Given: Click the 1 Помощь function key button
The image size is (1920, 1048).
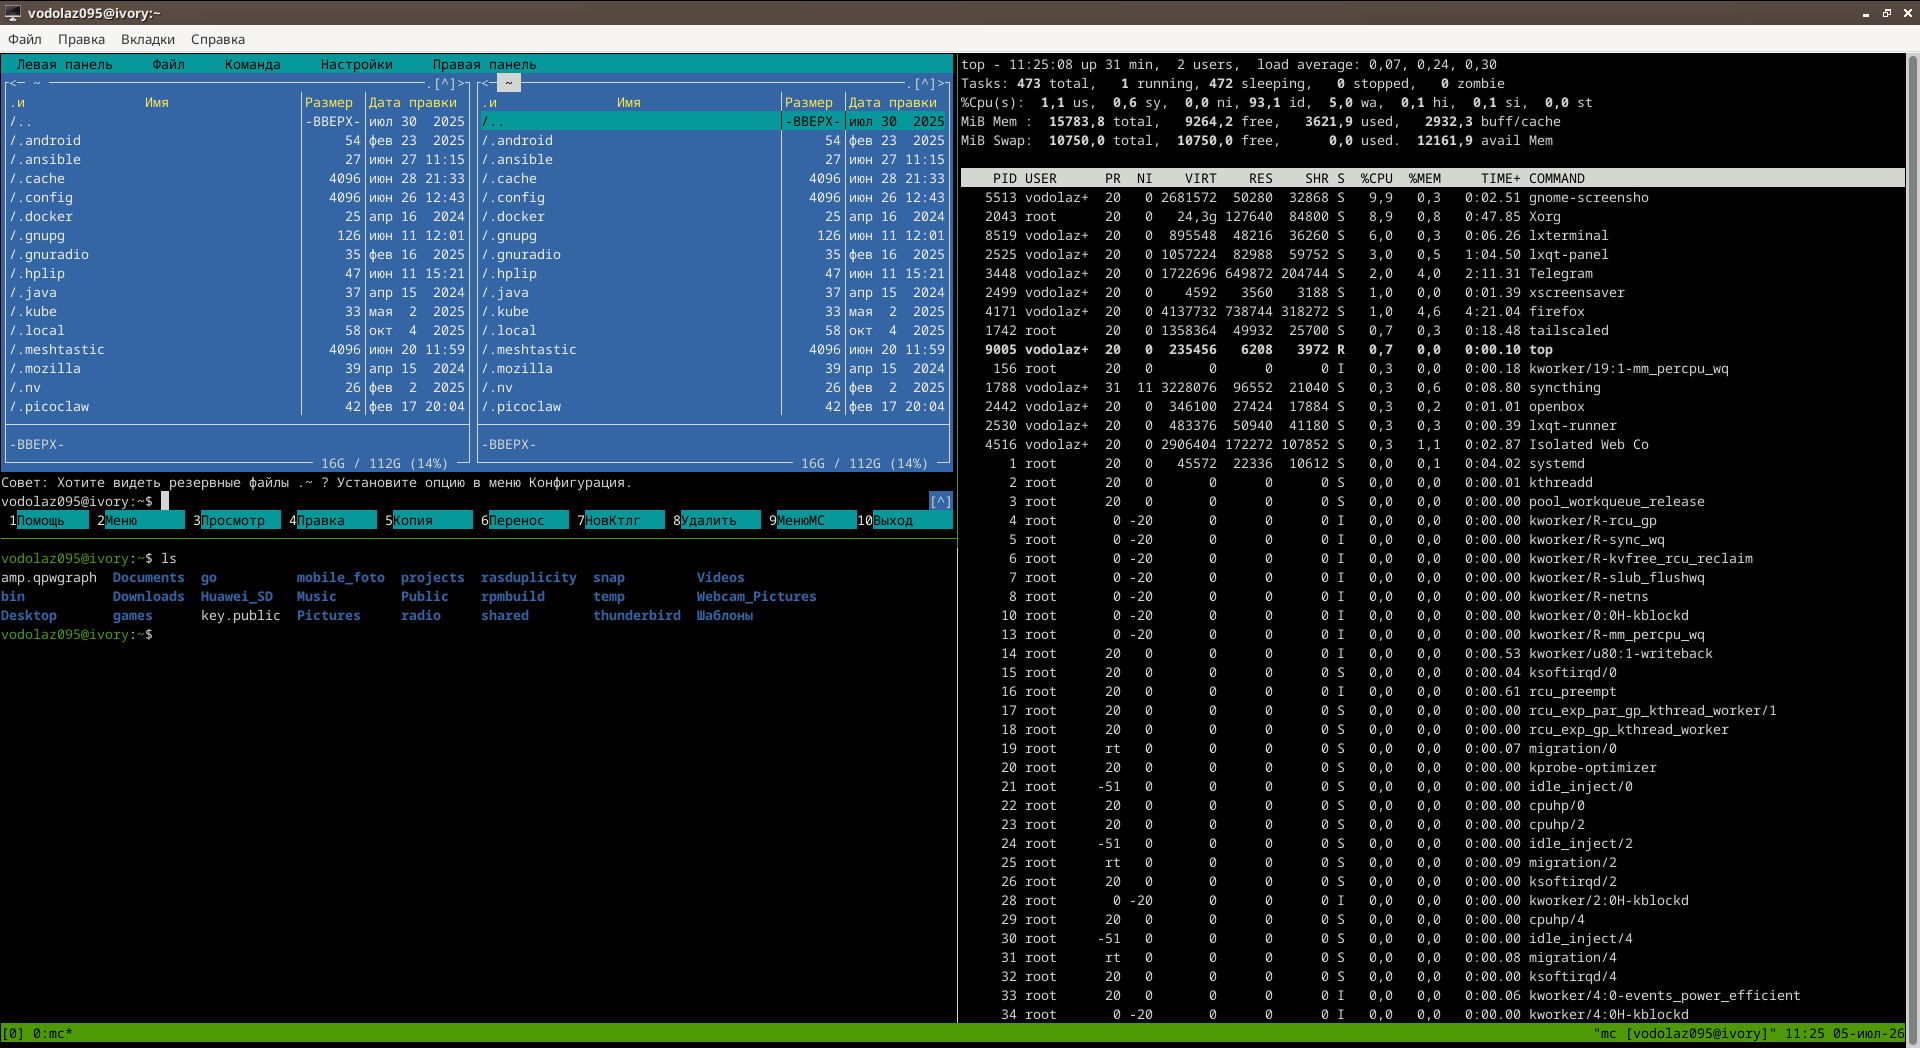Looking at the screenshot, I should point(49,520).
